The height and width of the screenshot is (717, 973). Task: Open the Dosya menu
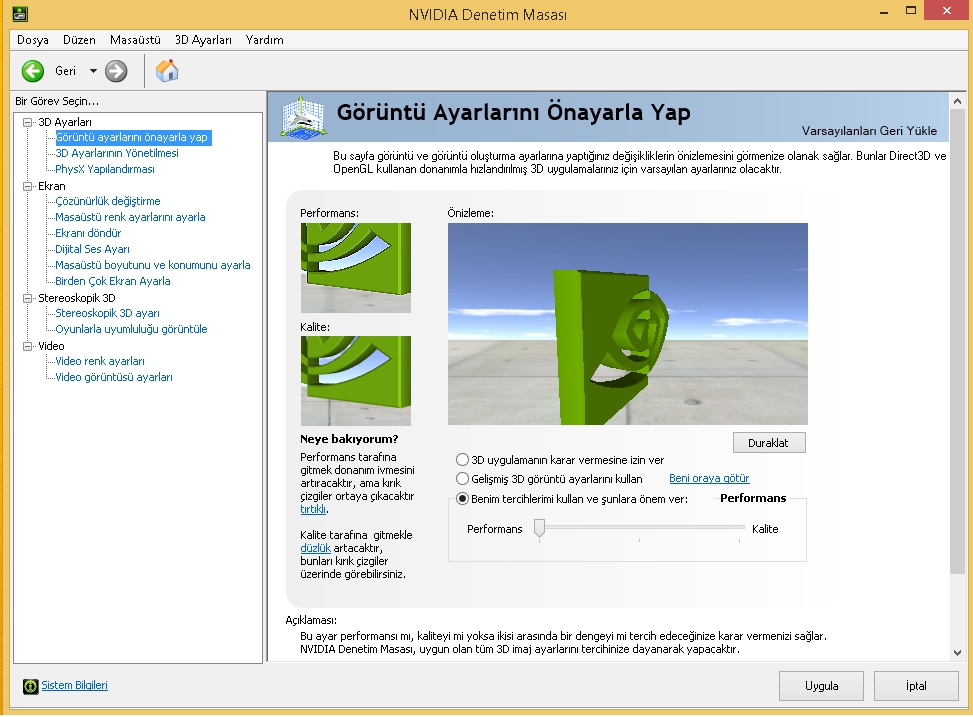[33, 40]
